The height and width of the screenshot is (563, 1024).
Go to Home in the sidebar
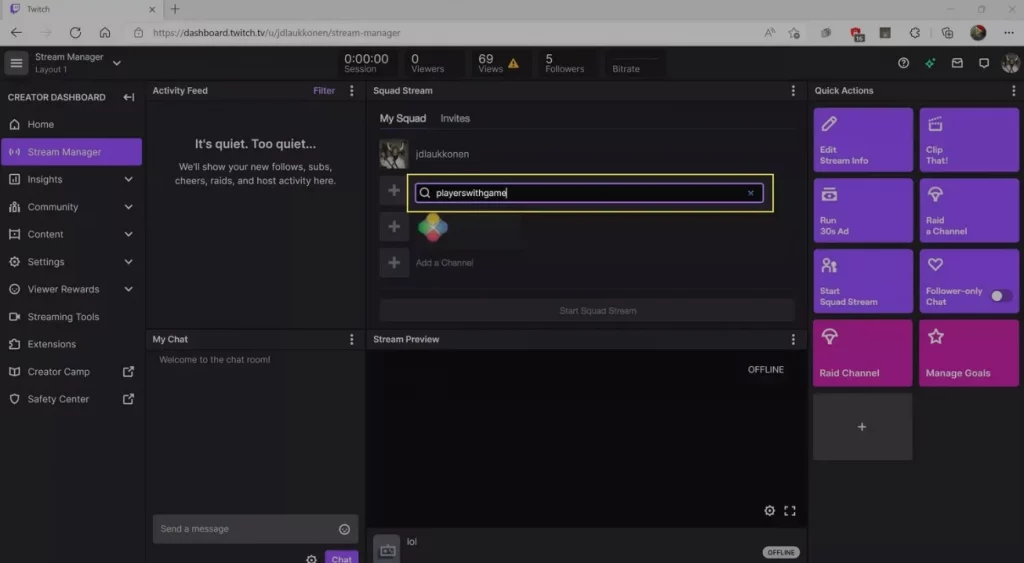[71, 124]
